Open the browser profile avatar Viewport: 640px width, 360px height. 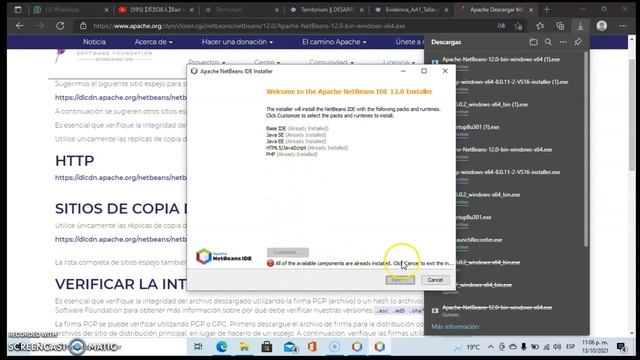[x=602, y=26]
